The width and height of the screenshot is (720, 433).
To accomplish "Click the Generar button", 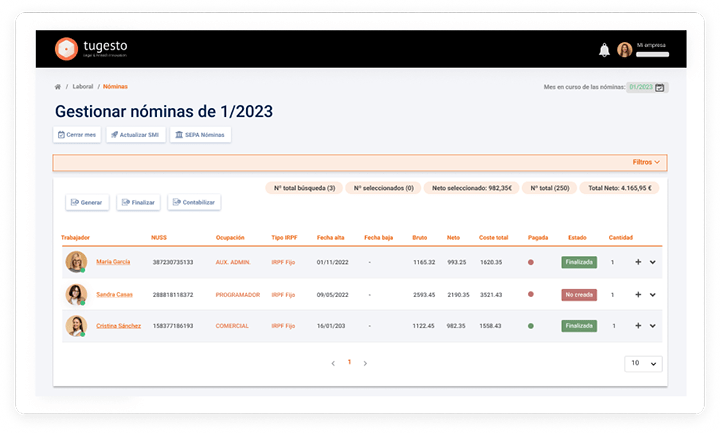I will coord(87,202).
